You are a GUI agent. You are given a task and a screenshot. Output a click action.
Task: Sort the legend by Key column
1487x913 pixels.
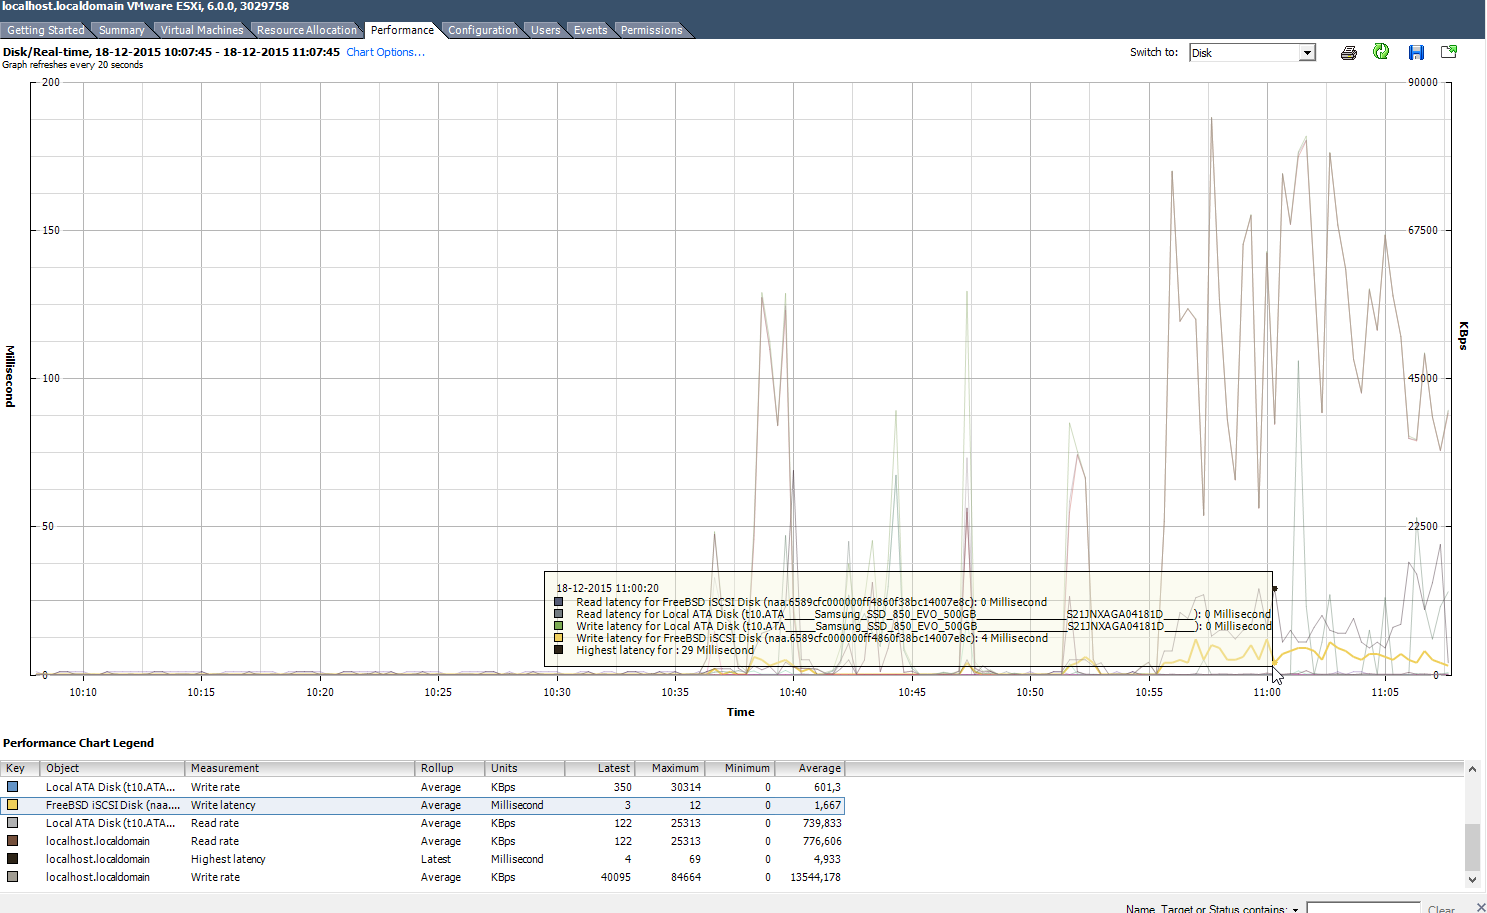pos(20,768)
